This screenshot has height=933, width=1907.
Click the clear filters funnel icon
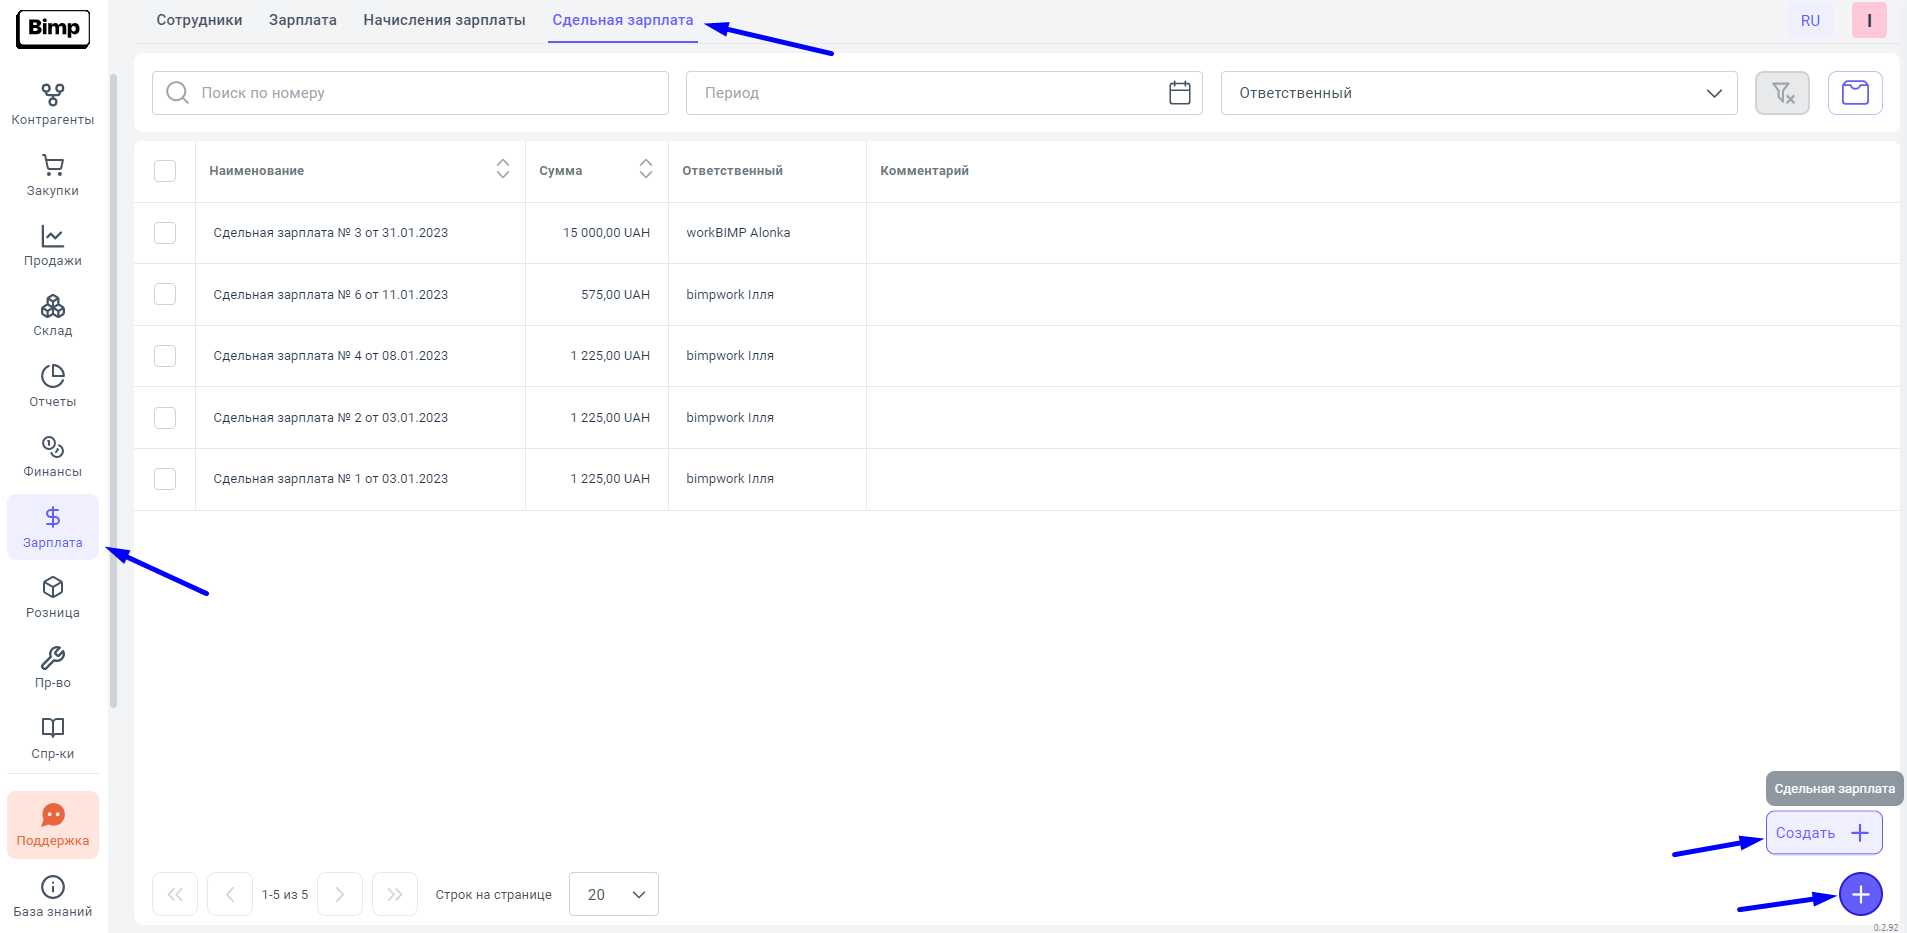[1782, 93]
